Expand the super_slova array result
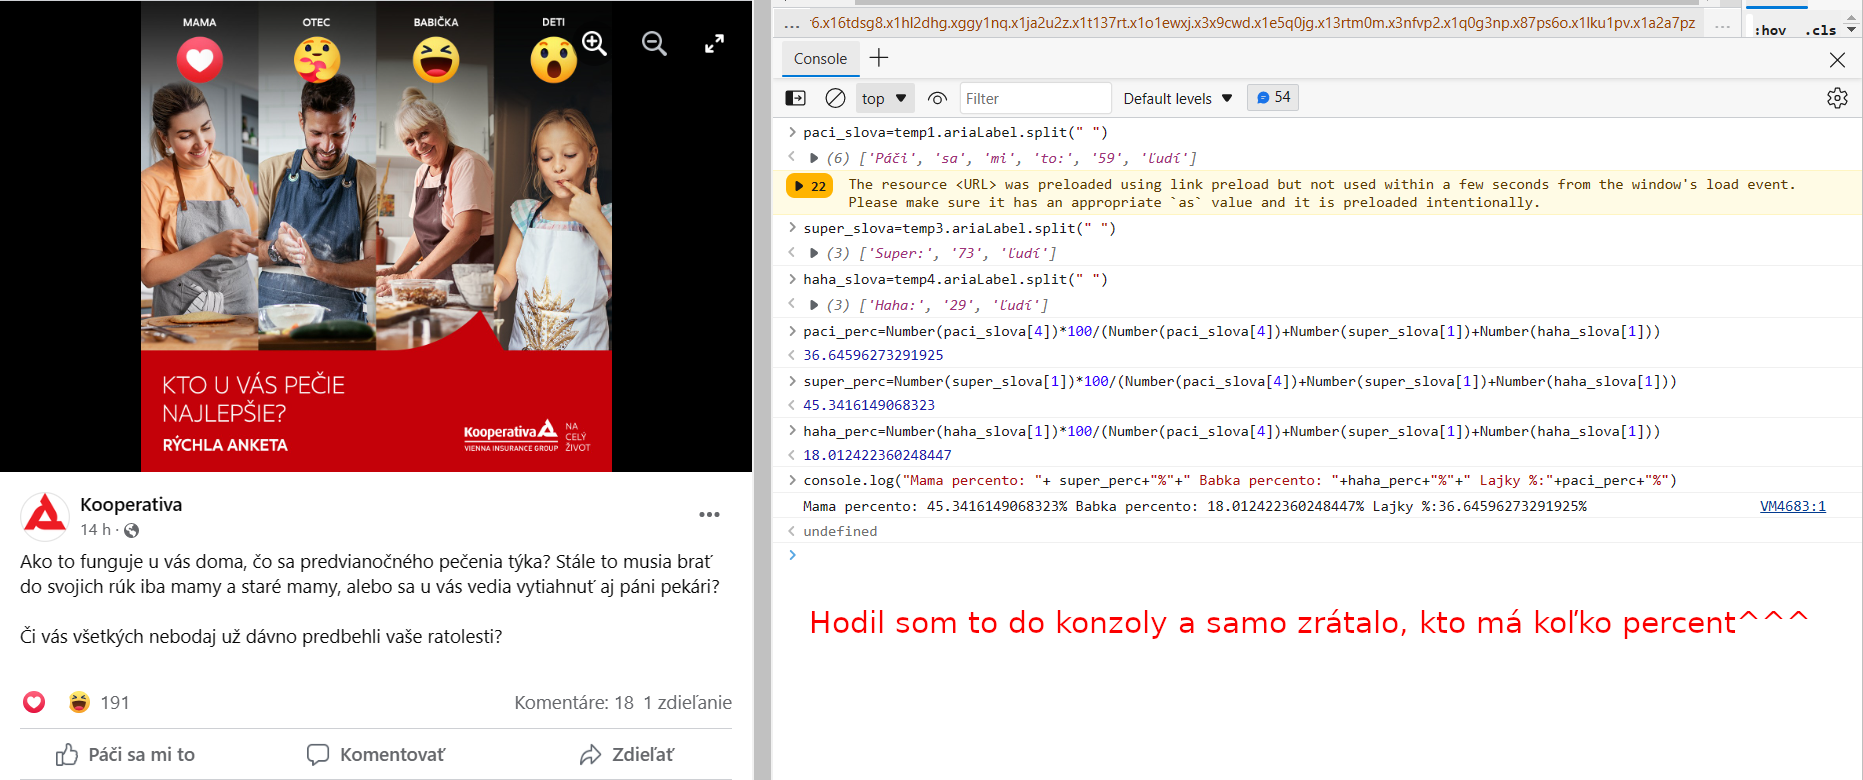The image size is (1863, 780). [x=814, y=253]
